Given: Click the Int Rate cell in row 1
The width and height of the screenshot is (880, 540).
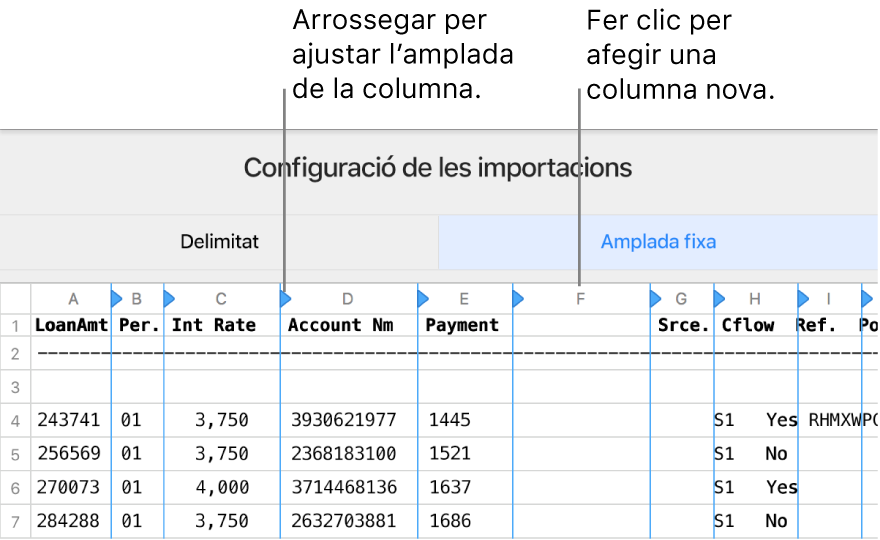Looking at the screenshot, I should coord(214,325).
